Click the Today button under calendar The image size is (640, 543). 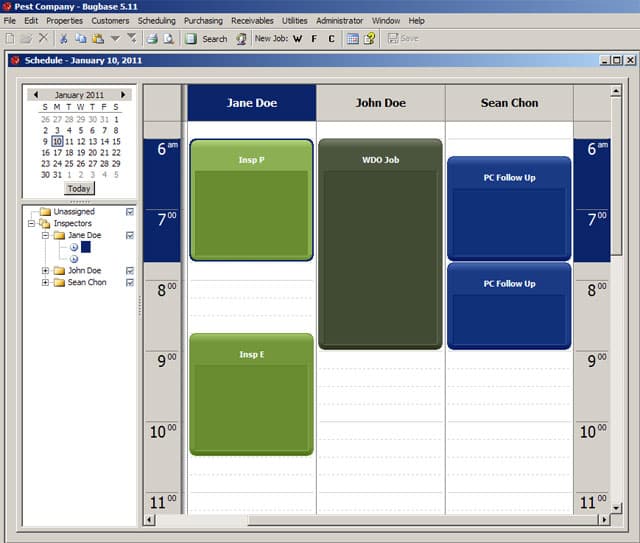[x=79, y=188]
